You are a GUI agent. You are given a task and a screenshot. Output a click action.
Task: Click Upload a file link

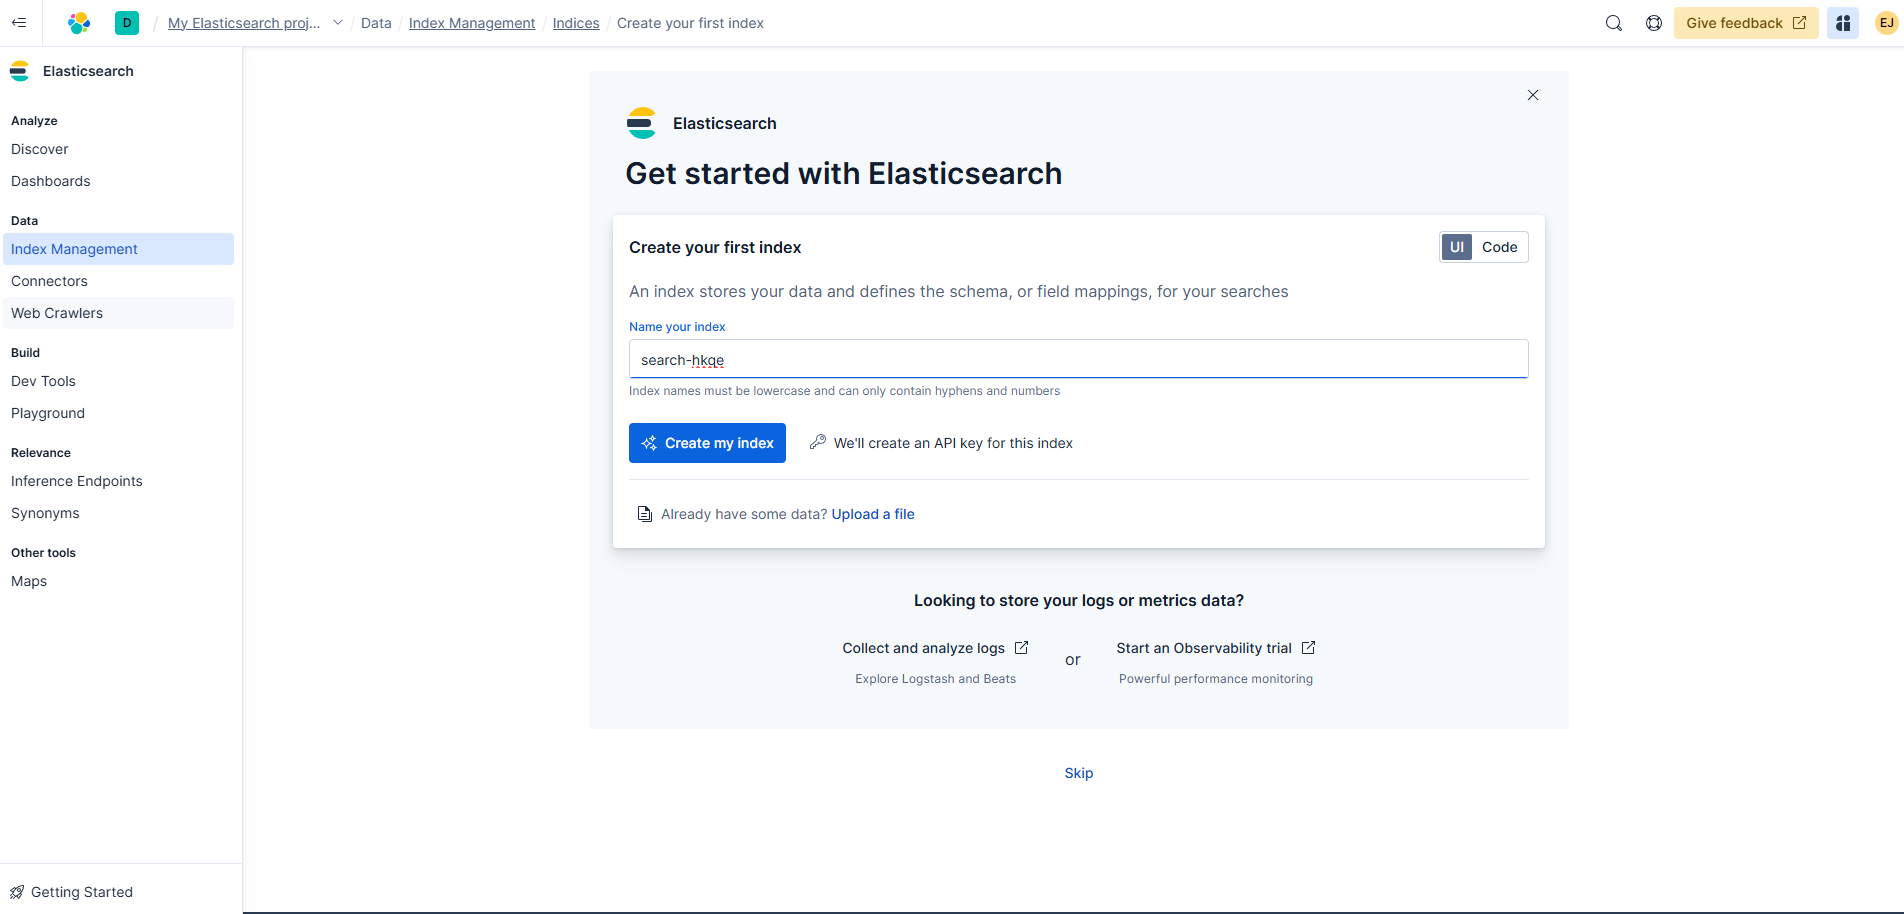(x=873, y=514)
